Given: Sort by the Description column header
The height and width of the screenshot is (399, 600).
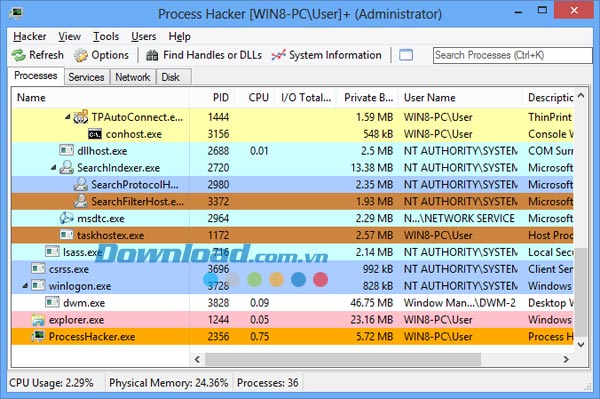Looking at the screenshot, I should pos(548,98).
